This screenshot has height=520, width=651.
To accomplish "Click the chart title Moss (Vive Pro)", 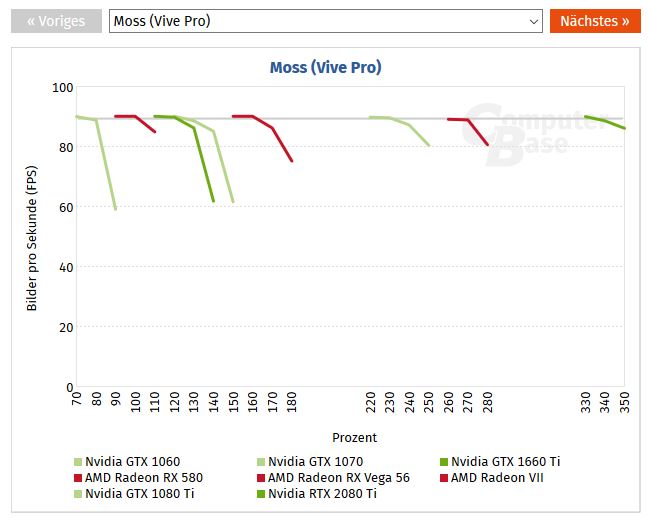I will click(326, 67).
